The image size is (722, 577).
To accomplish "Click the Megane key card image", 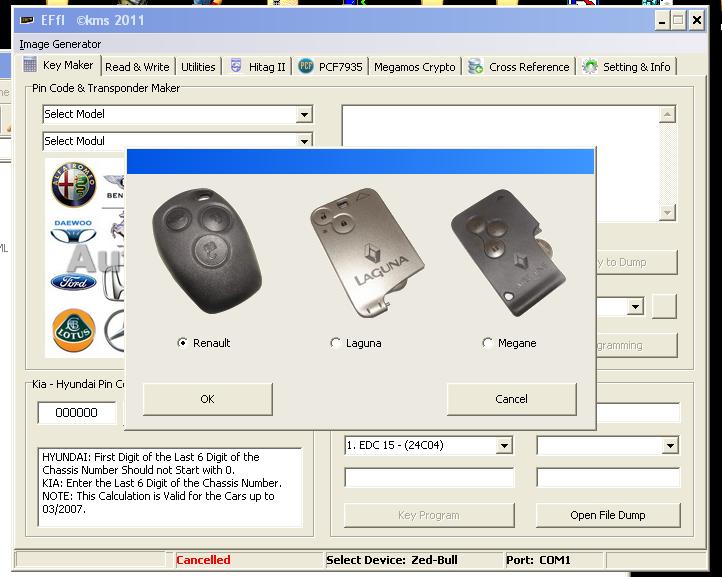I will (508, 252).
